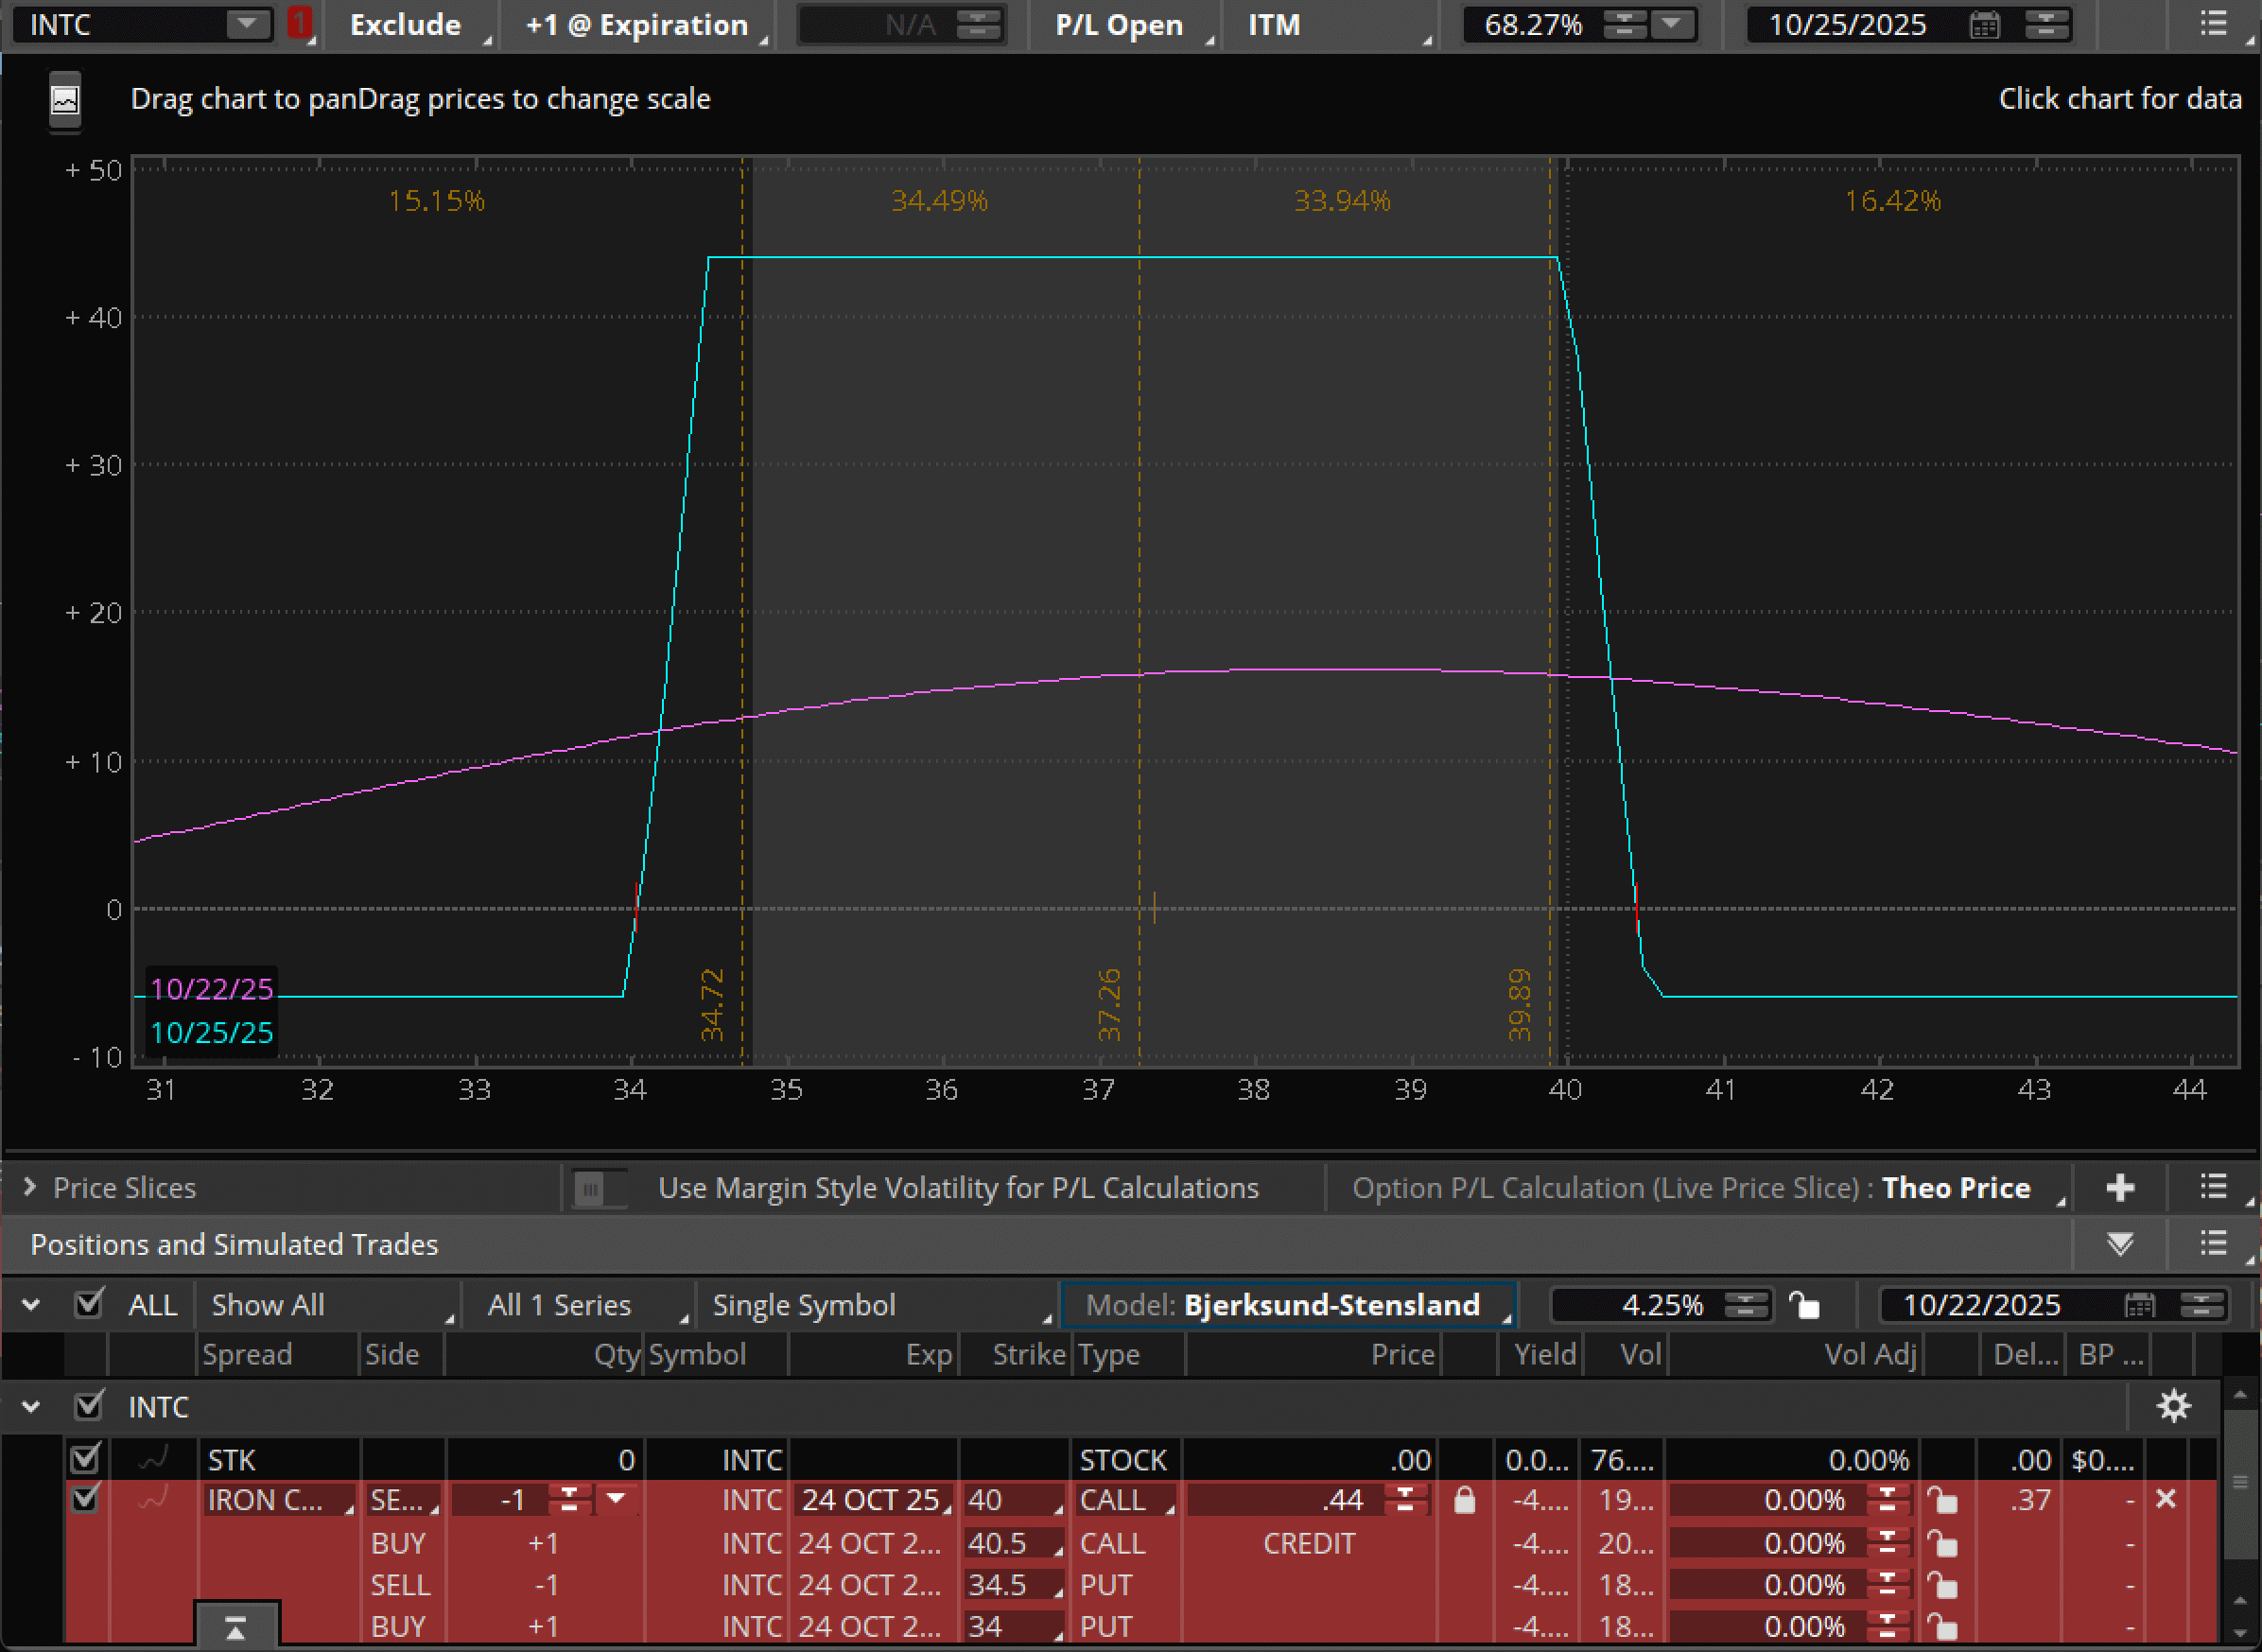The width and height of the screenshot is (2262, 1652).
Task: Click the lock icon beside .44 price
Action: [1464, 1500]
